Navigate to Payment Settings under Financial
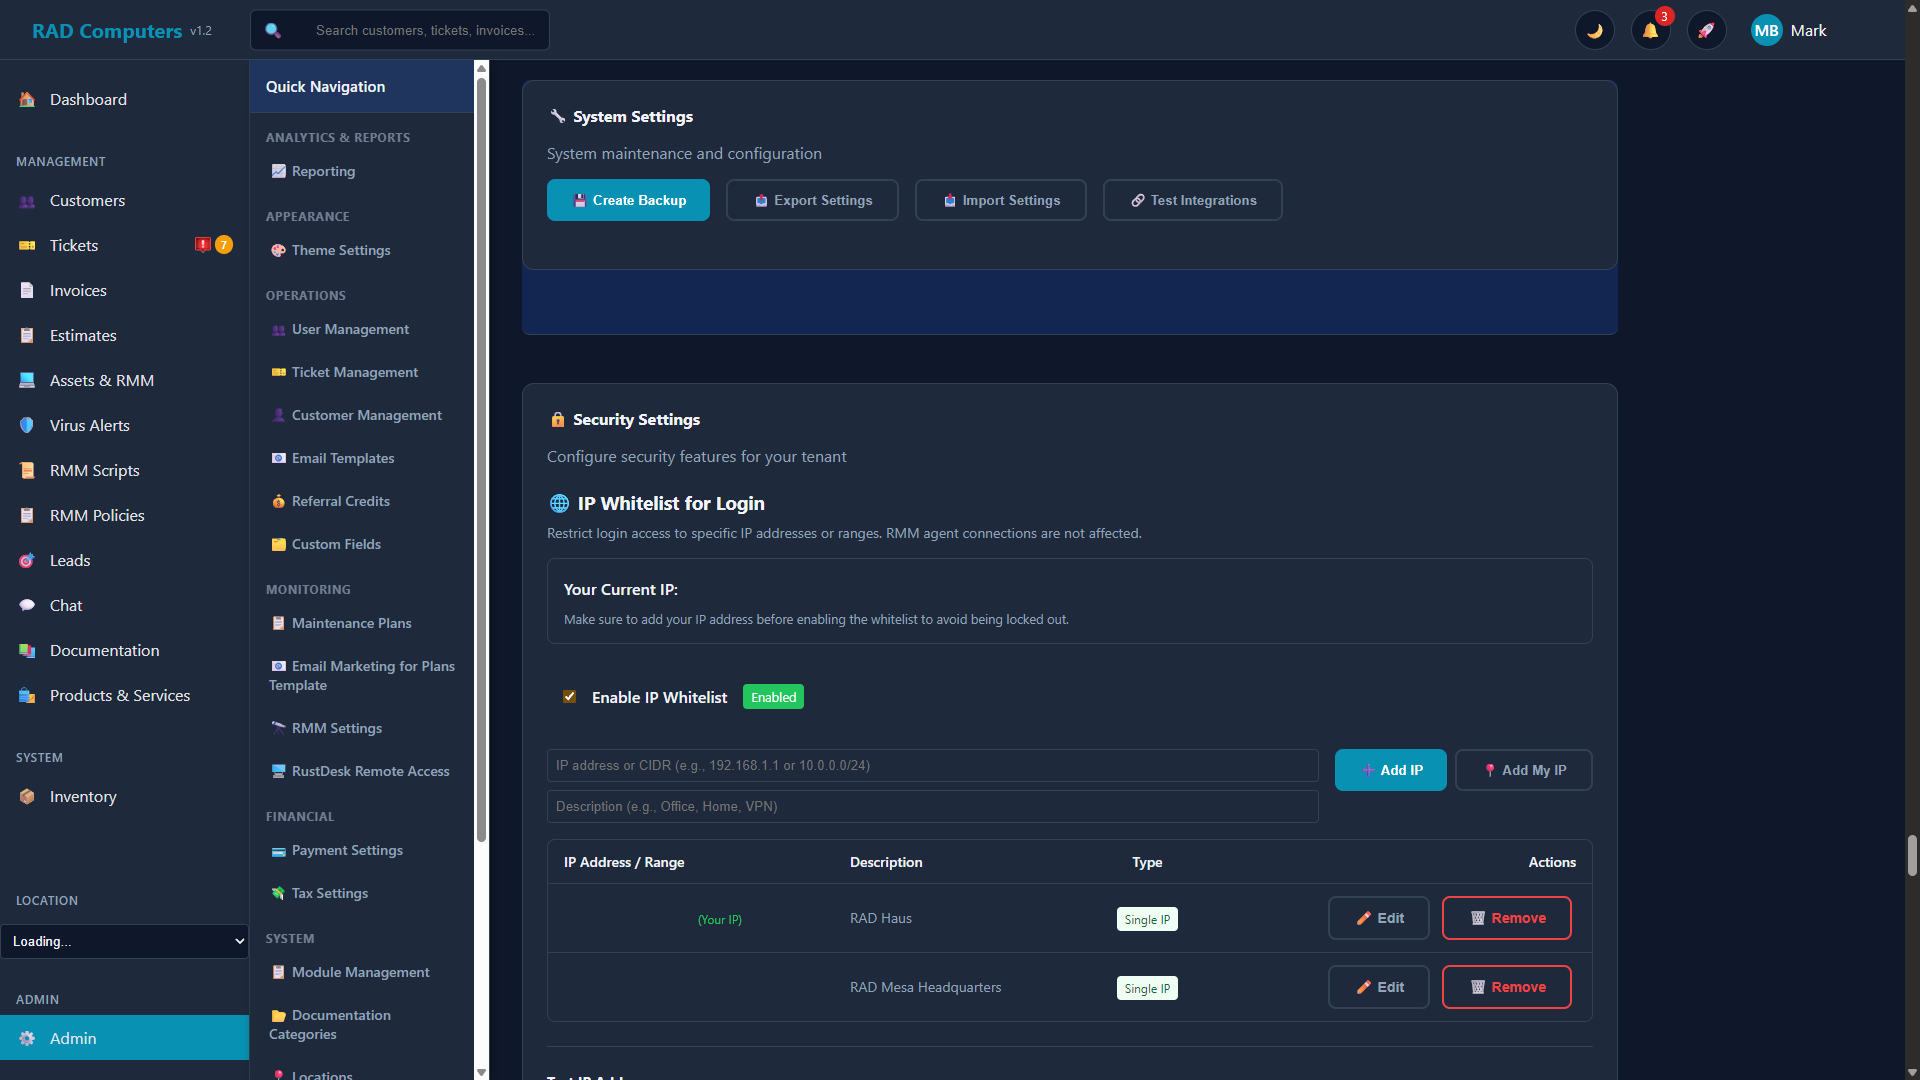Viewport: 1920px width, 1080px height. [x=347, y=850]
